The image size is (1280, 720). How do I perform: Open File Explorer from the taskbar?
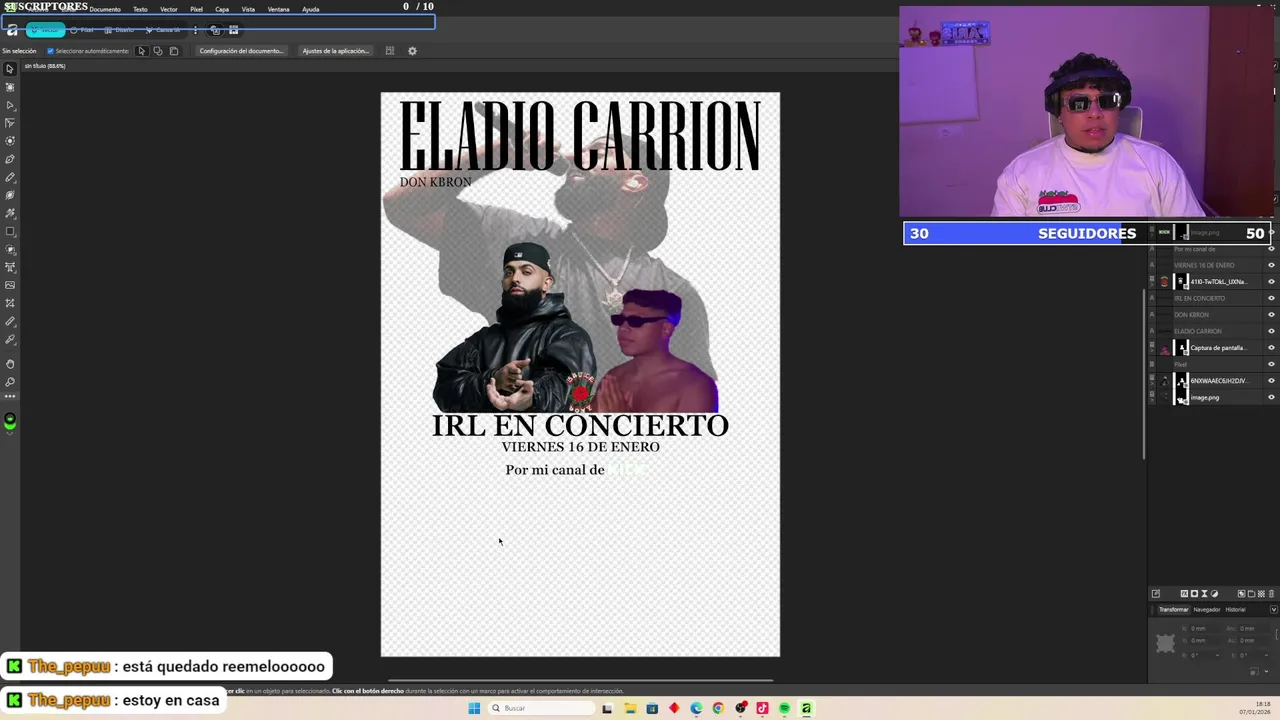coord(630,708)
